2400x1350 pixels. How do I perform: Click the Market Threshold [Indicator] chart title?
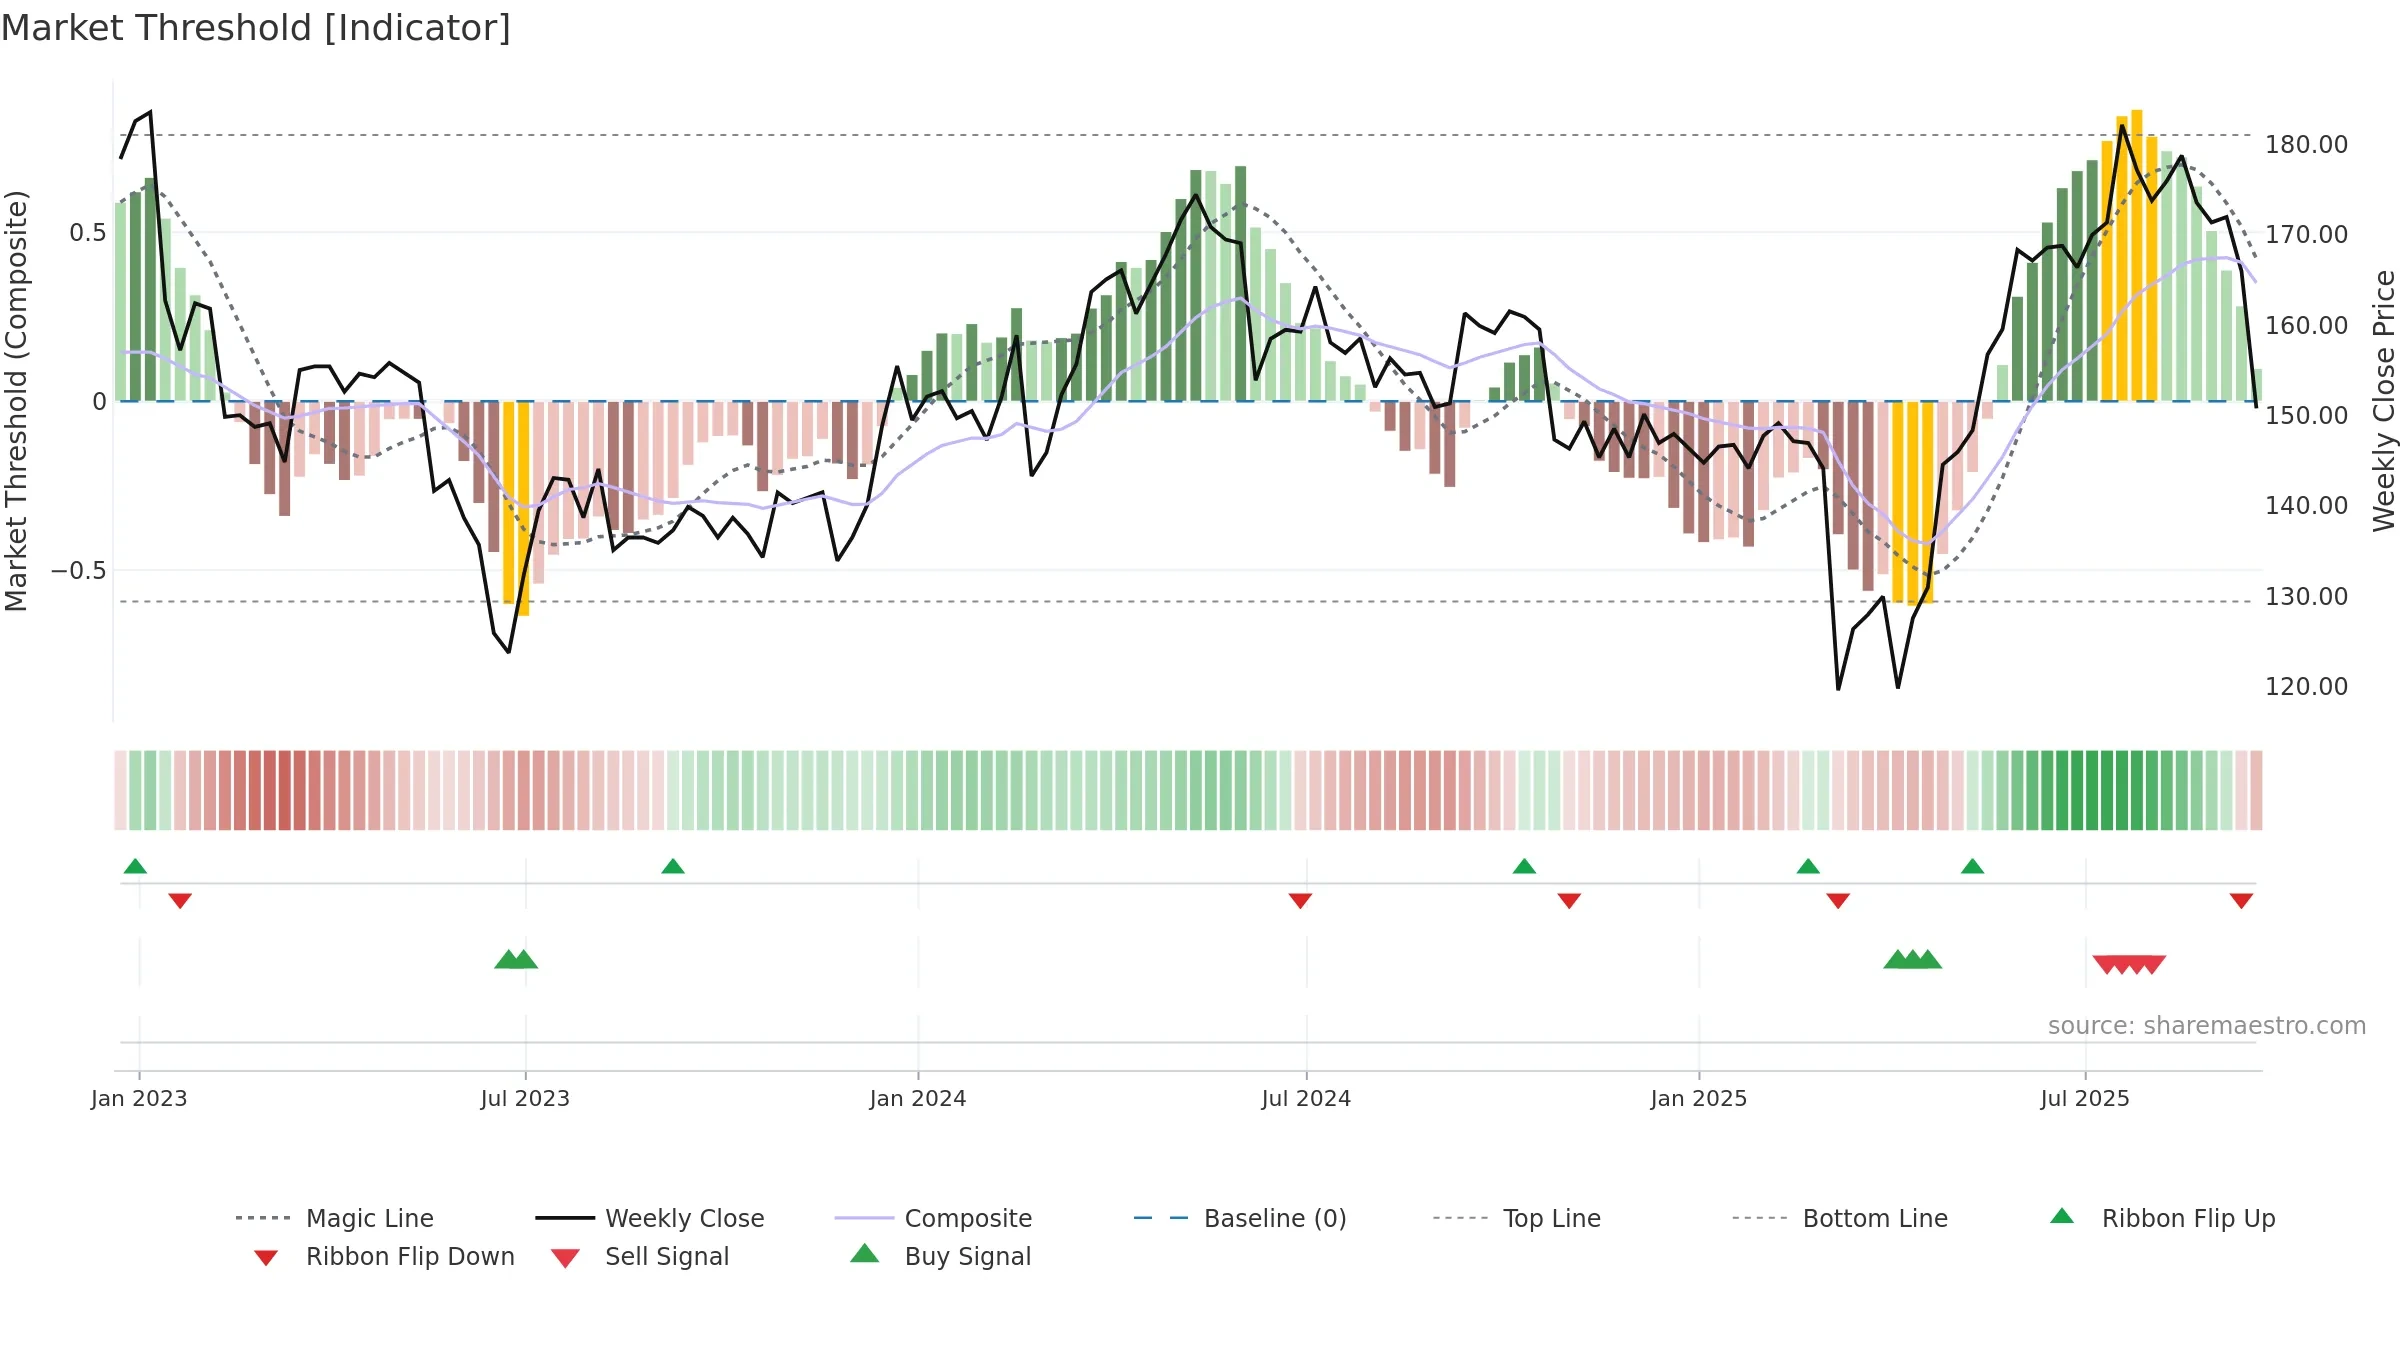point(256,28)
